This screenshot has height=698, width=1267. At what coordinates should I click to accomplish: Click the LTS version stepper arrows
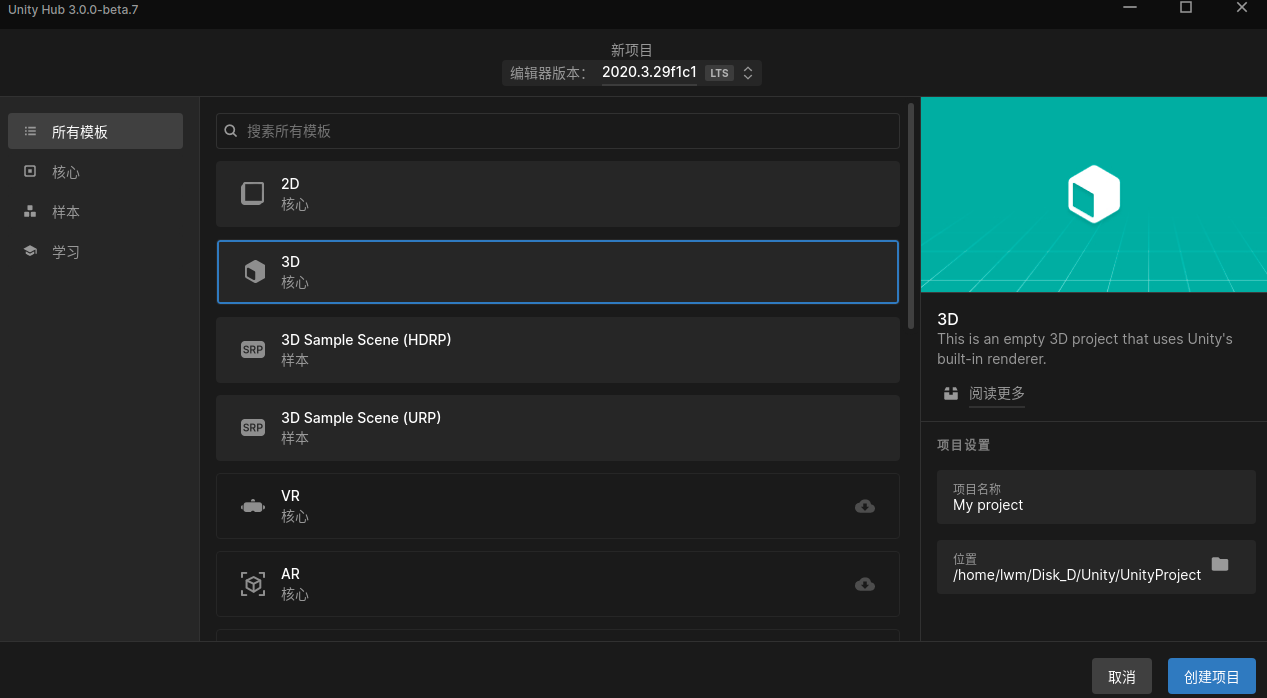(746, 72)
